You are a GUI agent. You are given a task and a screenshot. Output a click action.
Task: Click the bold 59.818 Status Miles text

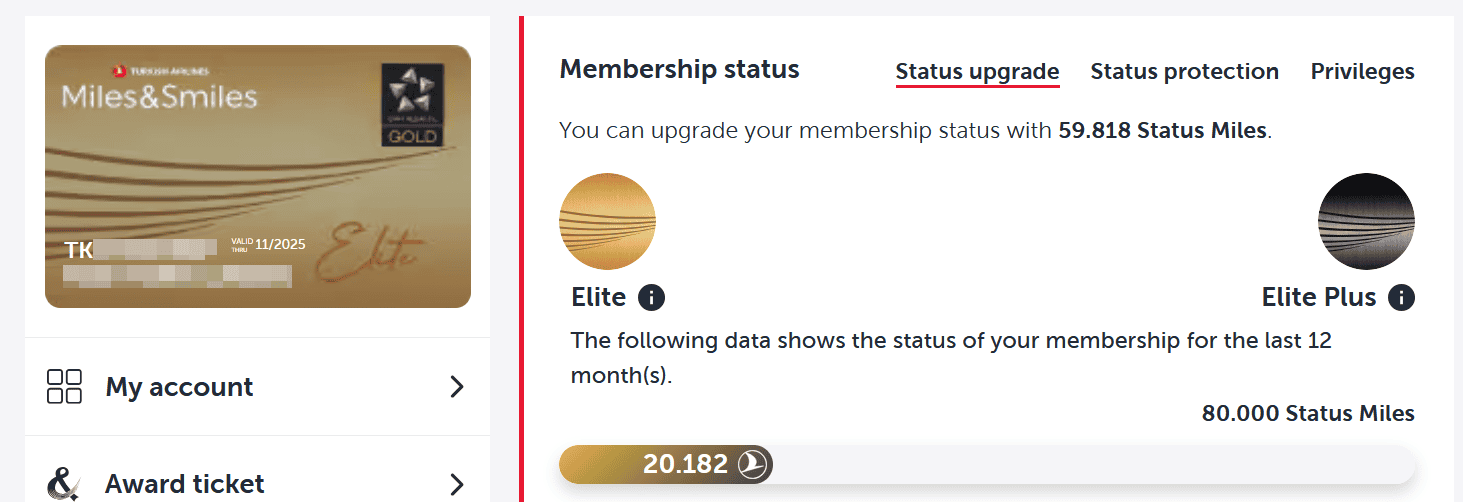tap(1162, 131)
